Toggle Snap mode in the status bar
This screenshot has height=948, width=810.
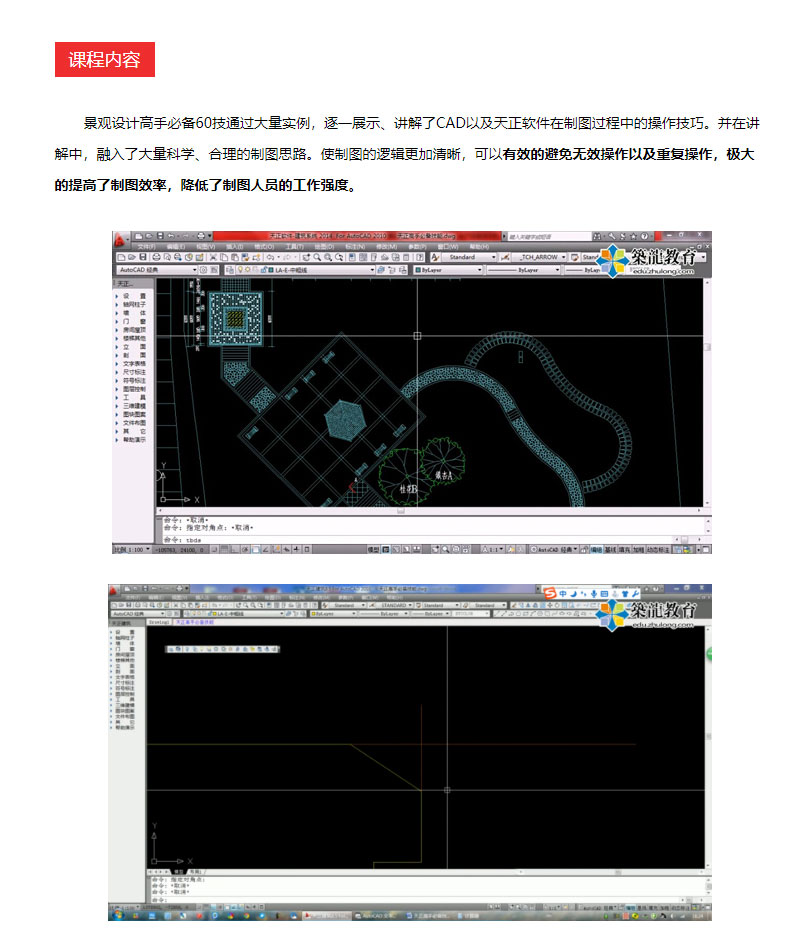tap(215, 549)
